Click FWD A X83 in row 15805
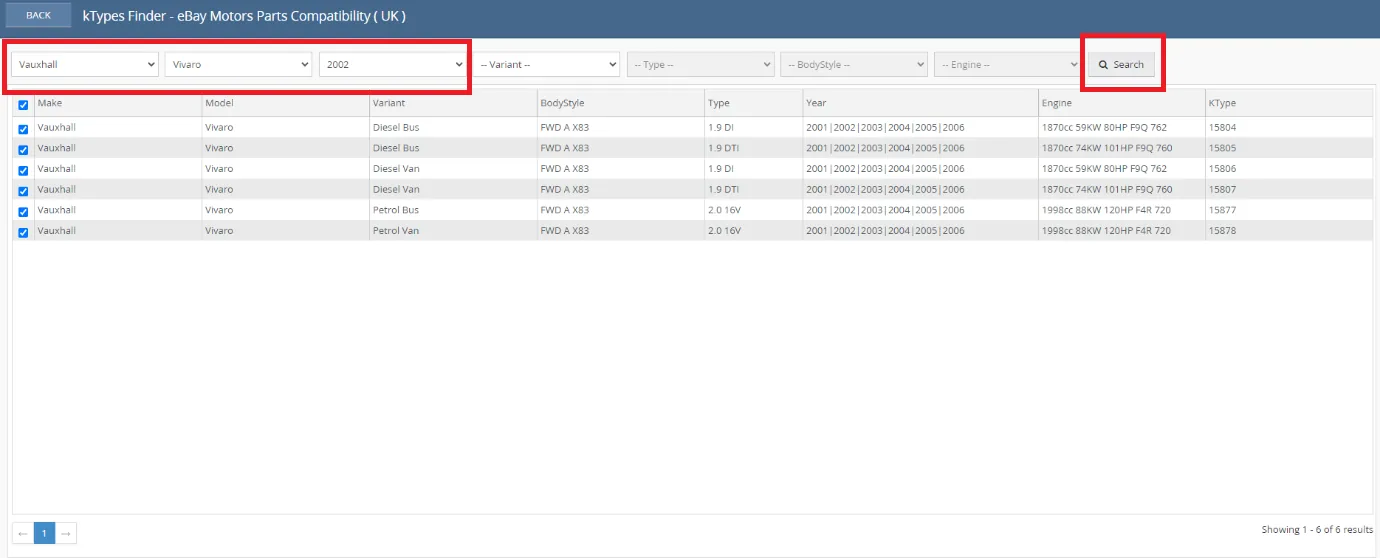Image resolution: width=1380 pixels, height=558 pixels. pos(565,148)
